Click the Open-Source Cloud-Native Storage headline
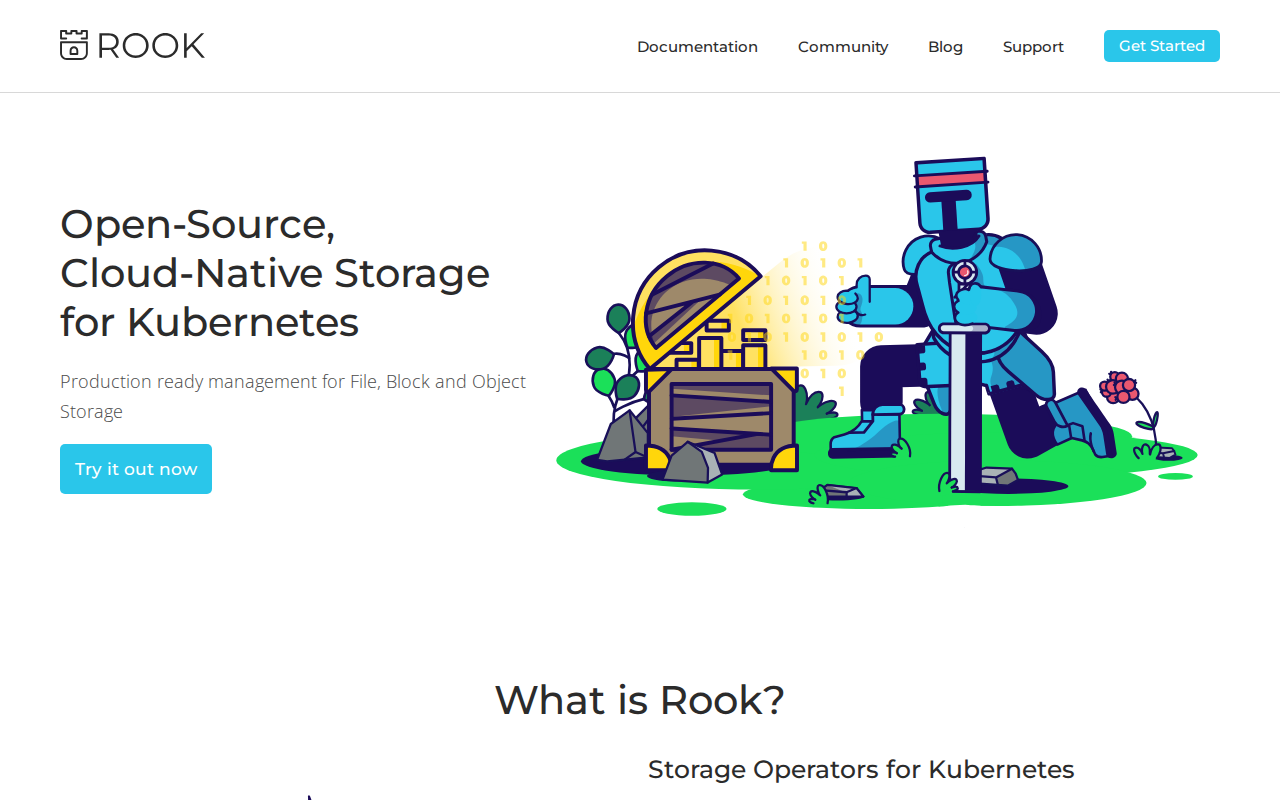This screenshot has width=1280, height=800. [x=275, y=273]
